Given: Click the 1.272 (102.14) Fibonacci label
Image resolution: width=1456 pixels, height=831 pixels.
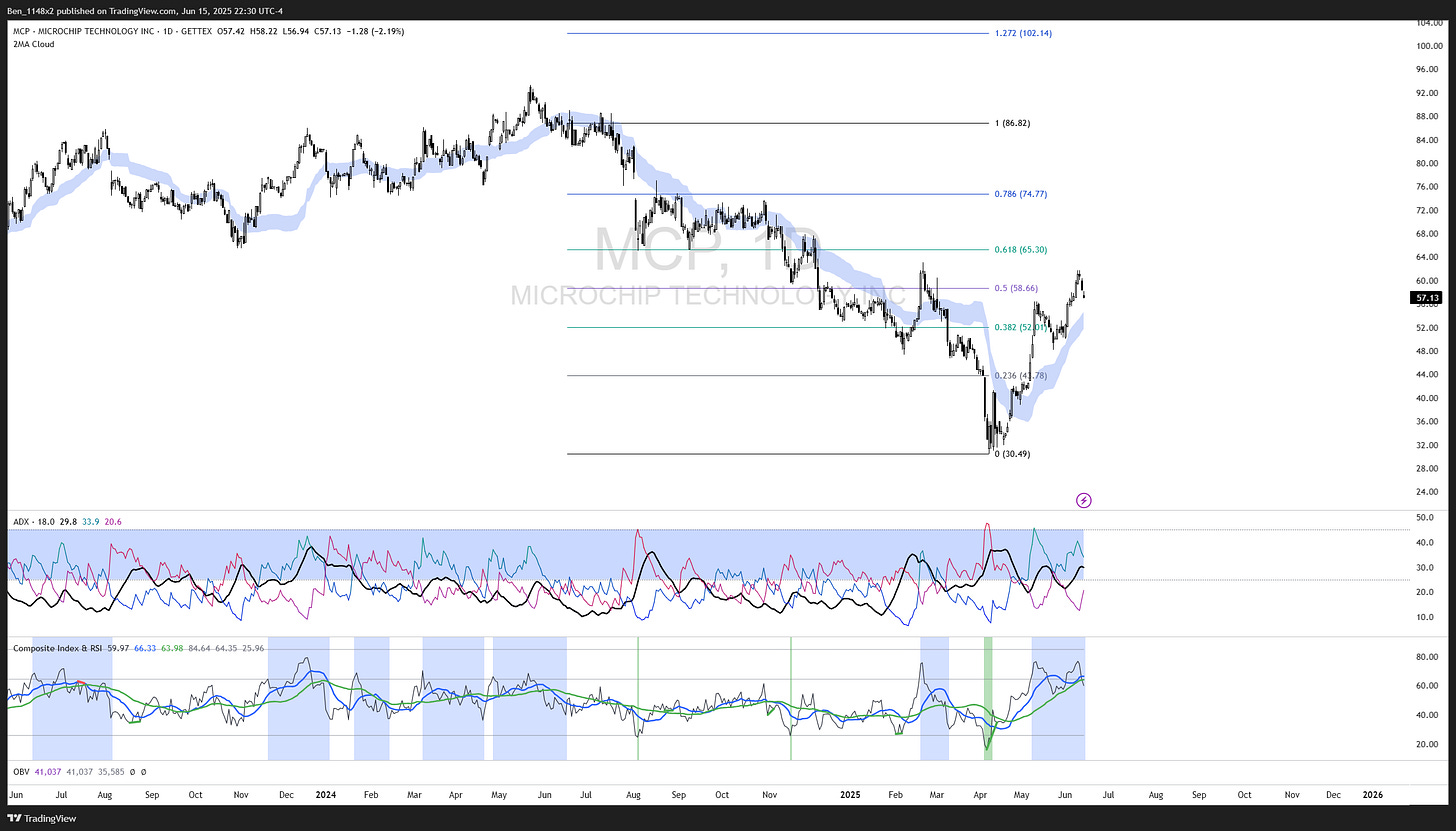Looking at the screenshot, I should (1023, 33).
